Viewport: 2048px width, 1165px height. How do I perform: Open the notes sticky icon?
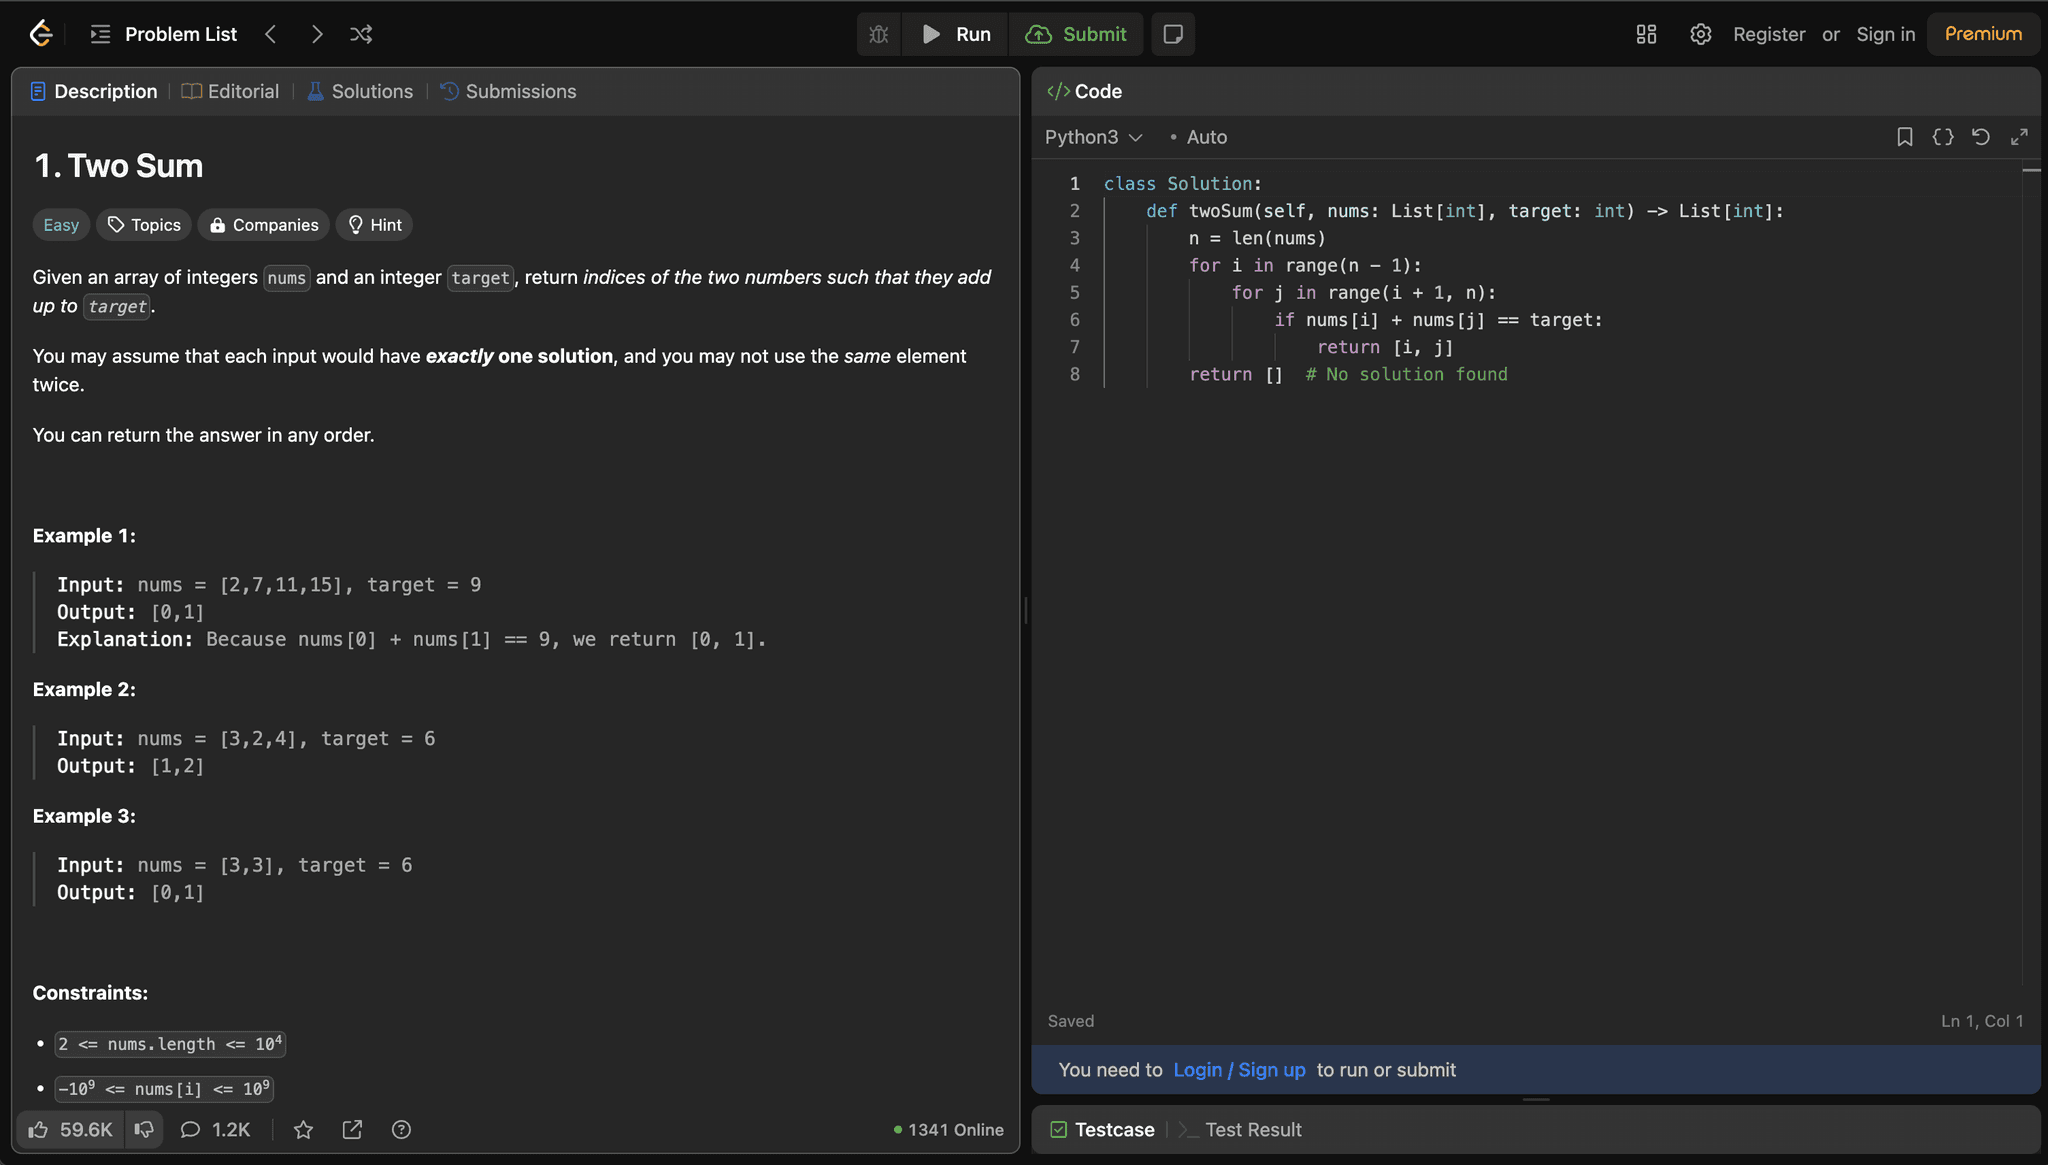click(1173, 34)
